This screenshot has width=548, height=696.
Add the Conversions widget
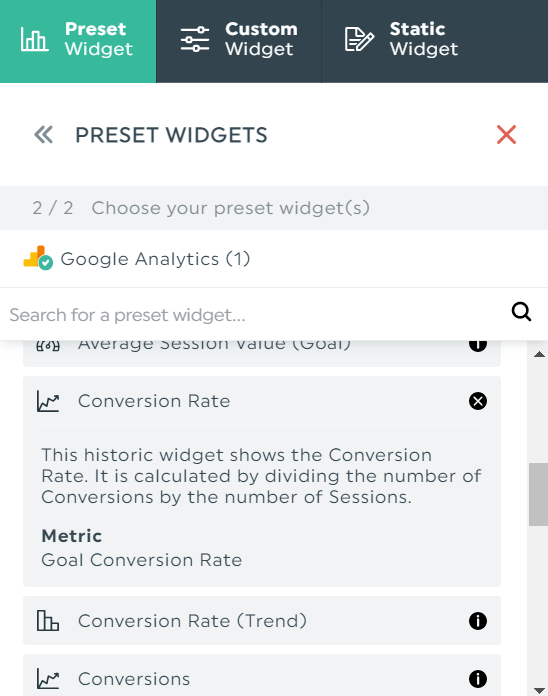click(x=262, y=675)
